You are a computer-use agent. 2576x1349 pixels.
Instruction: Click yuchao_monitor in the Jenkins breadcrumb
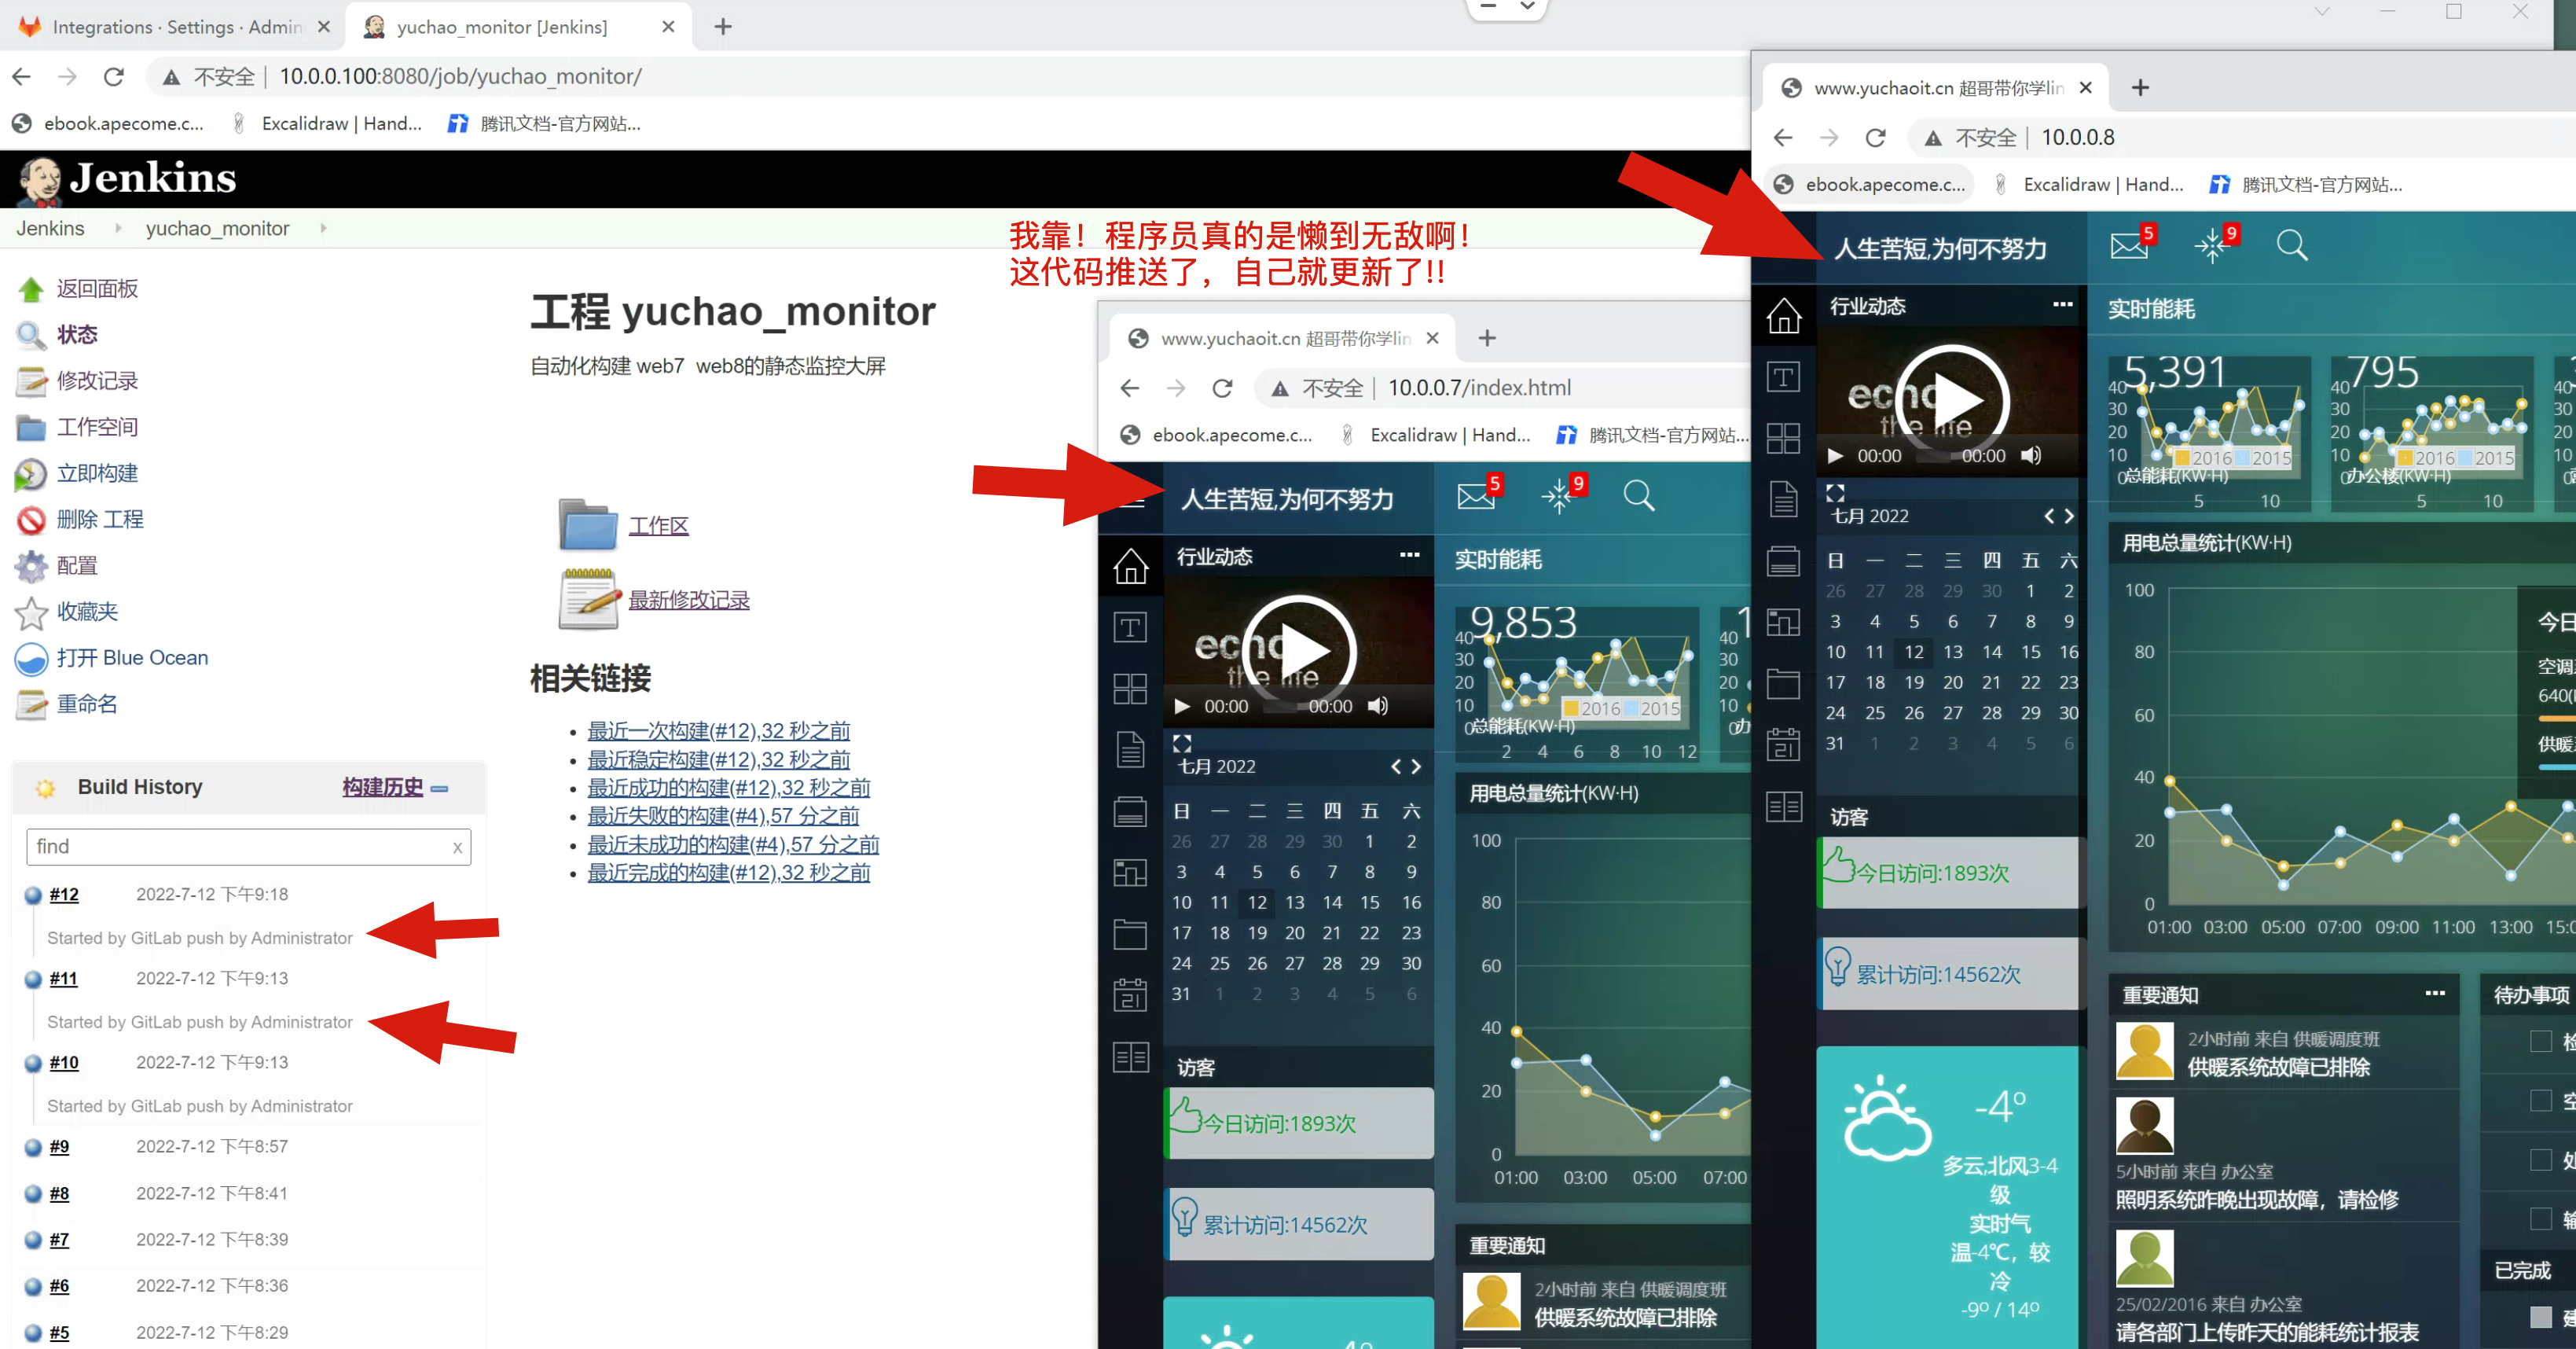pyautogui.click(x=217, y=228)
